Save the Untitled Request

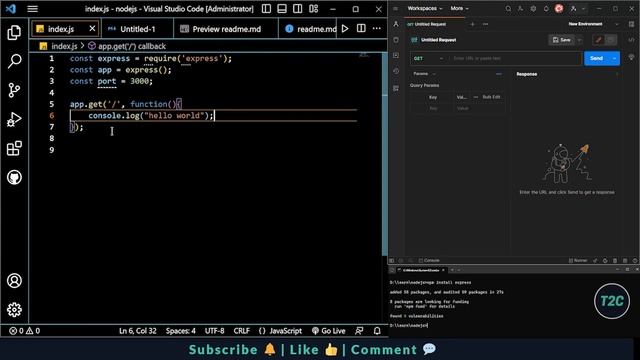(562, 40)
